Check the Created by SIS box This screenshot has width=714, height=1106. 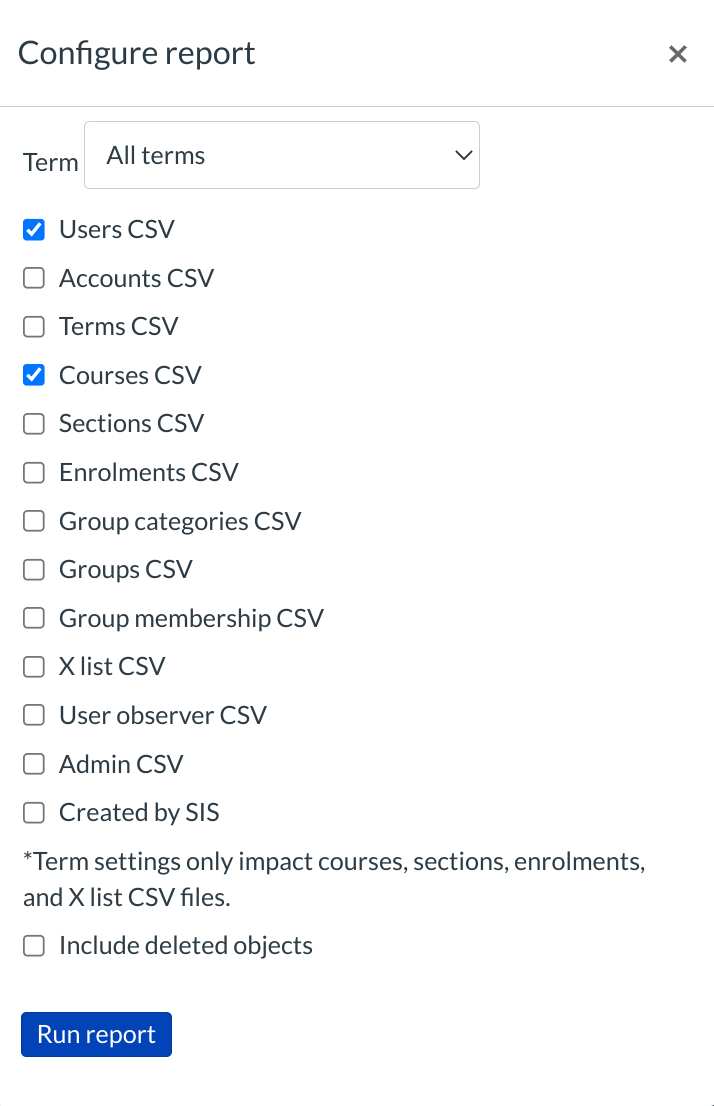34,813
